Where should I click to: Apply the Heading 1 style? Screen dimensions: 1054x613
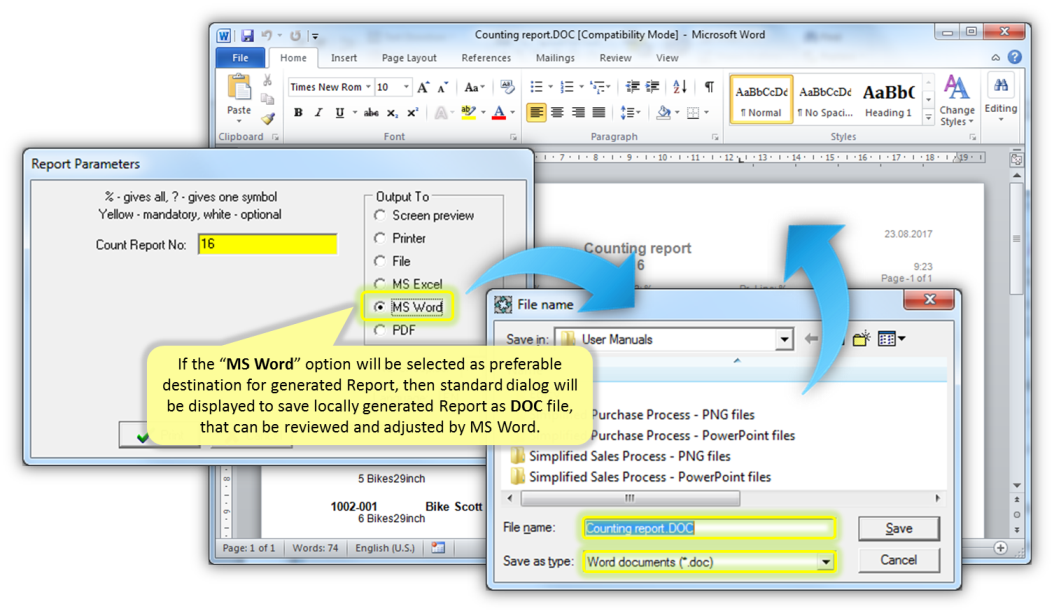(888, 99)
